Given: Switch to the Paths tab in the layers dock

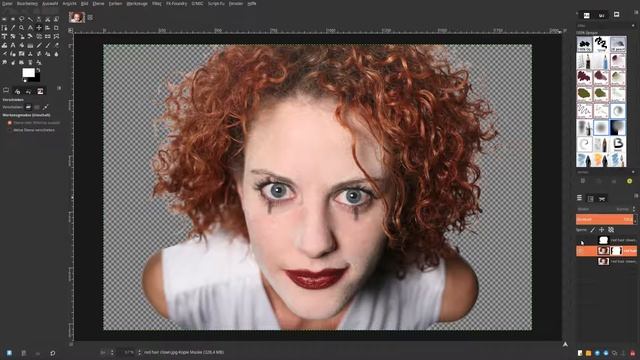Looking at the screenshot, I should pos(602,198).
